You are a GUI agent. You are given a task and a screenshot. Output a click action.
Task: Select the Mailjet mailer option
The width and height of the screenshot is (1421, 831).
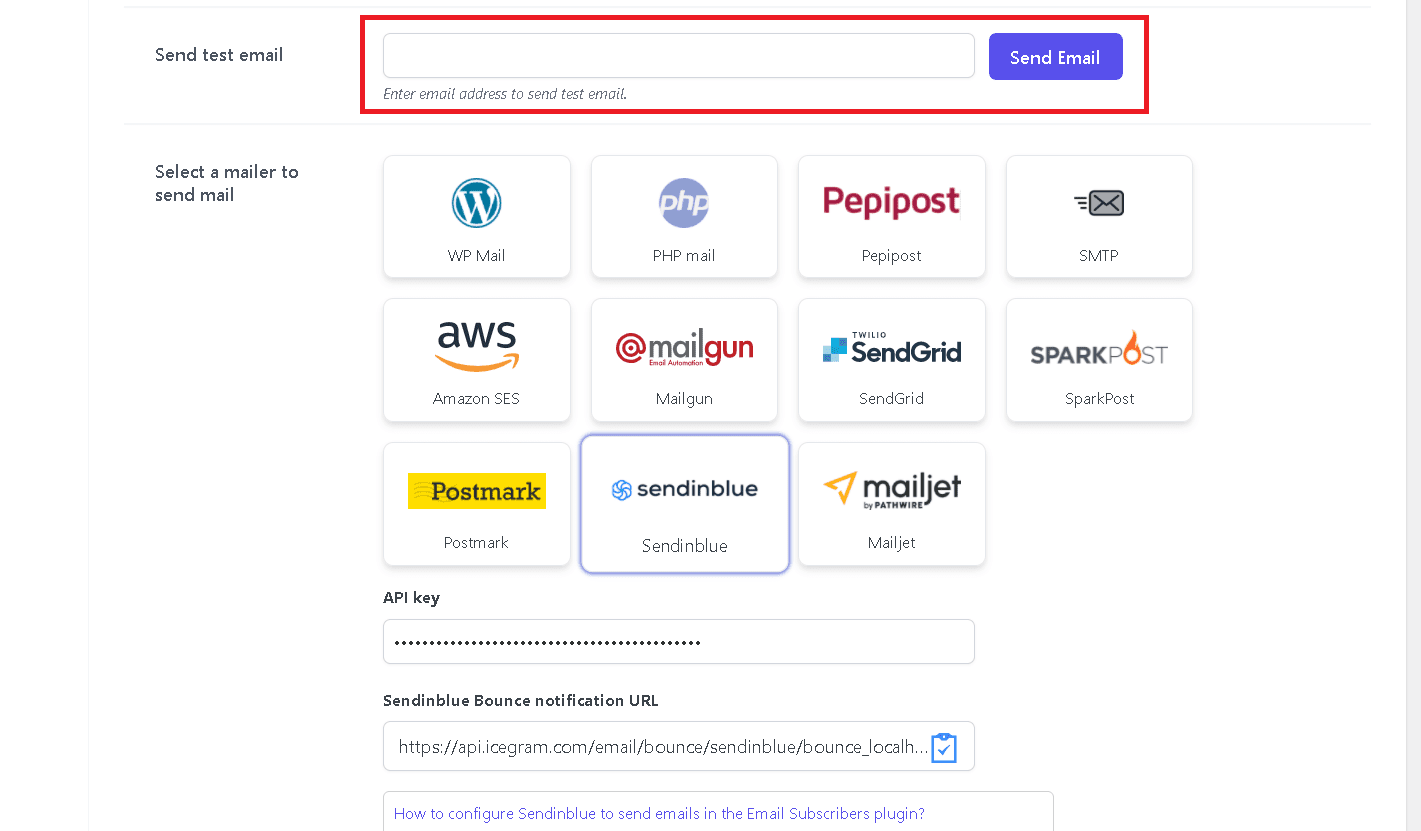point(892,504)
